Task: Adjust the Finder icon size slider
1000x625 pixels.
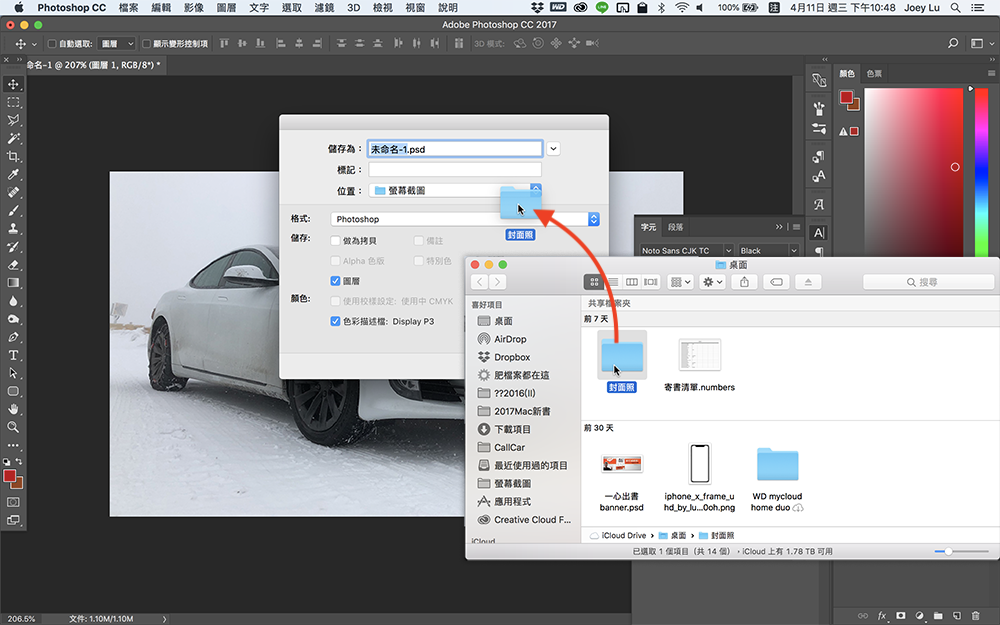Action: click(961, 551)
